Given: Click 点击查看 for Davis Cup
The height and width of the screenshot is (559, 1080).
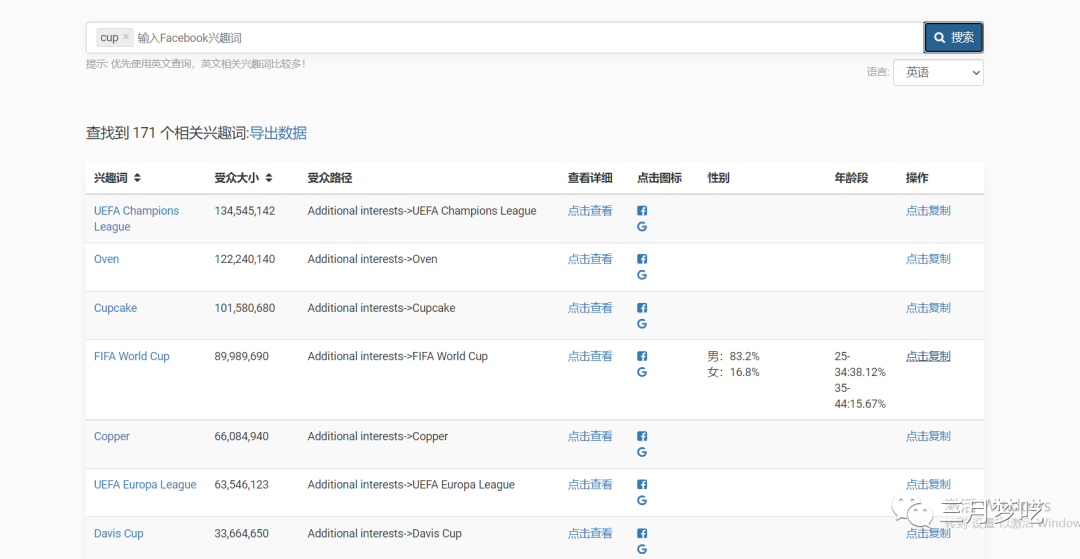Looking at the screenshot, I should (590, 533).
